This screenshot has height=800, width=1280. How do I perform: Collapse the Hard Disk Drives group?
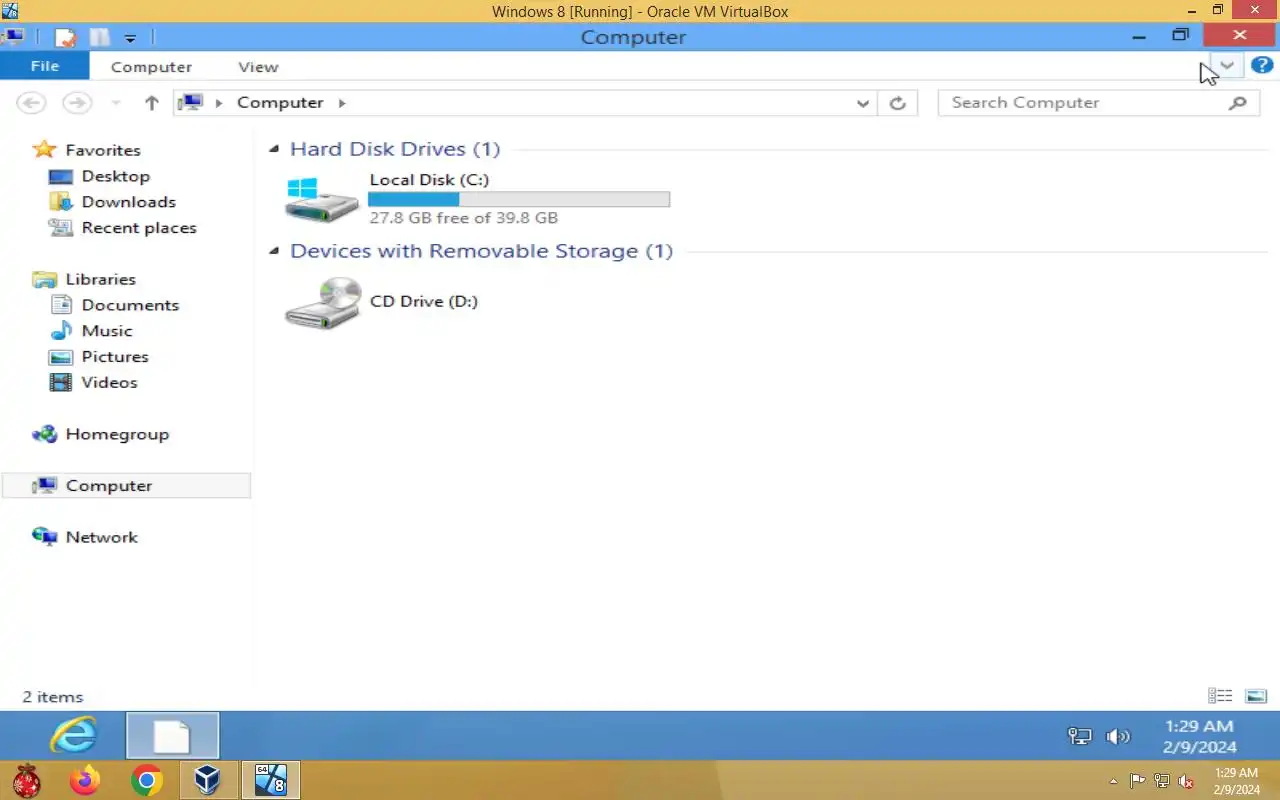coord(274,149)
